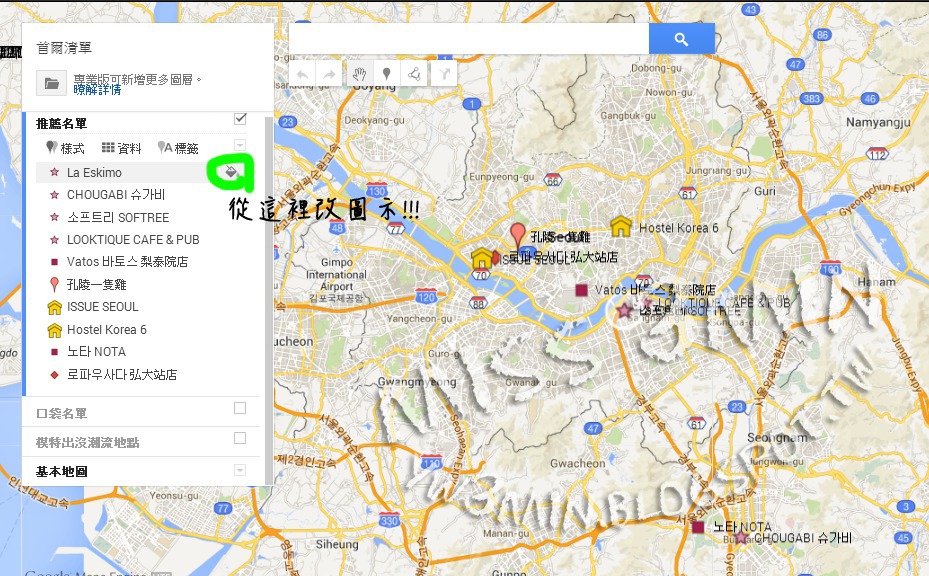This screenshot has width=929, height=576.
Task: Click the Siheung label on the map
Action: point(337,543)
